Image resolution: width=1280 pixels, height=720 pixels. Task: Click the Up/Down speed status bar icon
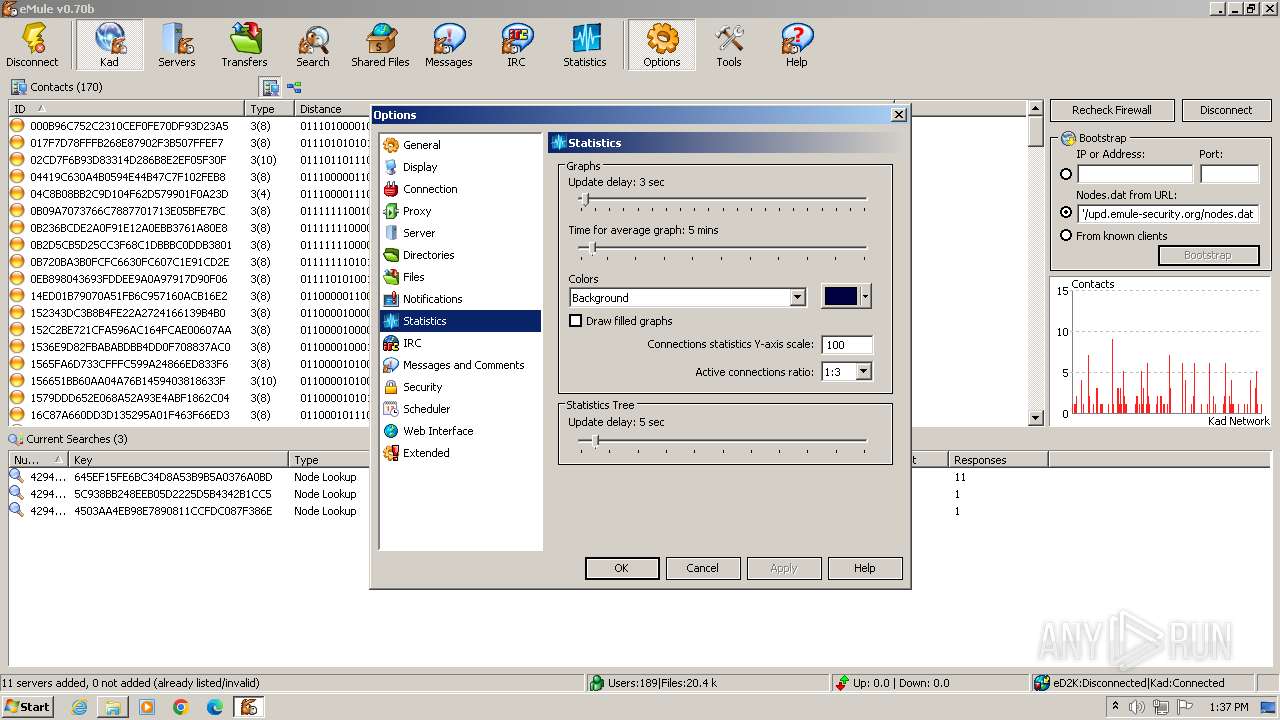(x=843, y=683)
